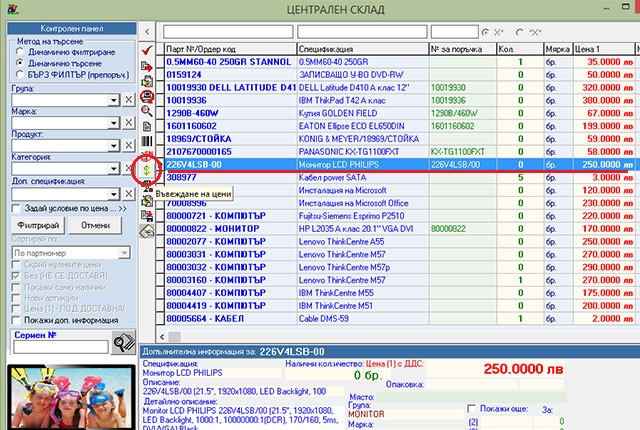Viewport: 640px width, 430px height.
Task: Select the X* prefix match radio button
Action: click(485, 32)
